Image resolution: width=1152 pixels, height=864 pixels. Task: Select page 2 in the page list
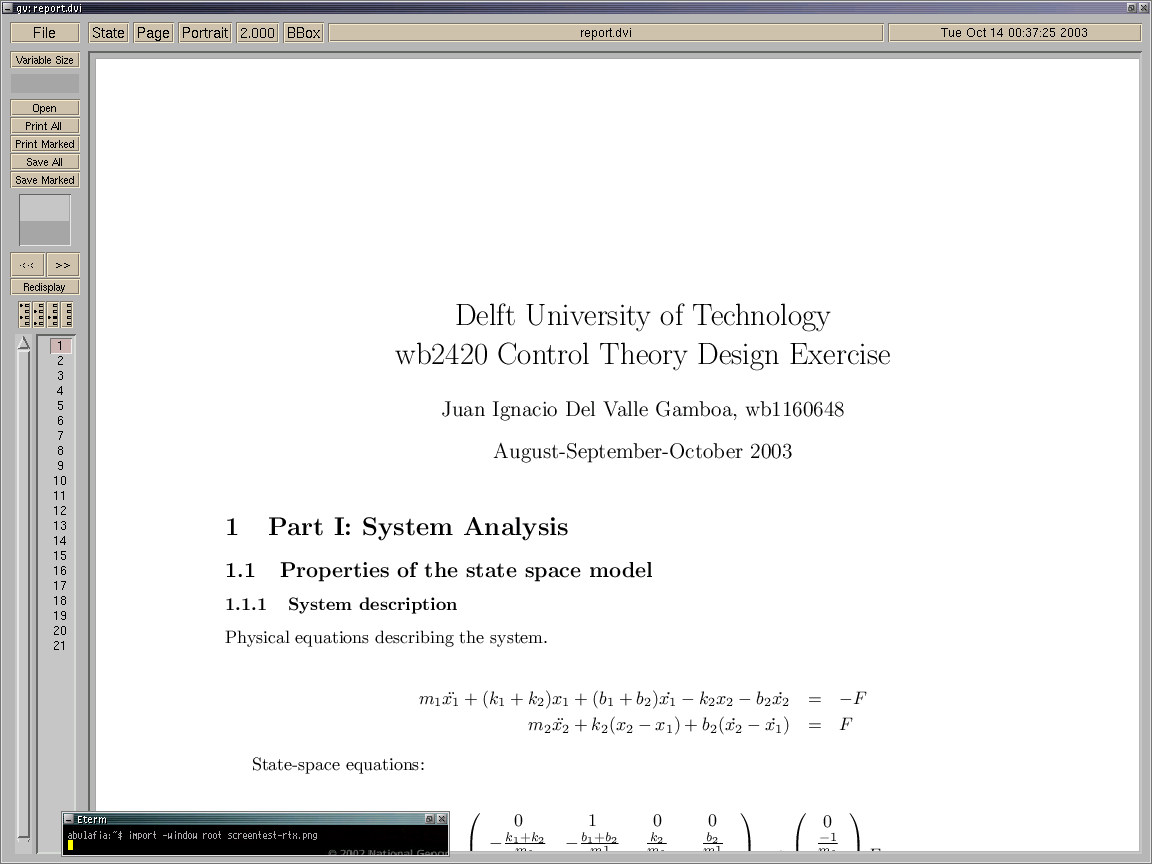point(60,361)
